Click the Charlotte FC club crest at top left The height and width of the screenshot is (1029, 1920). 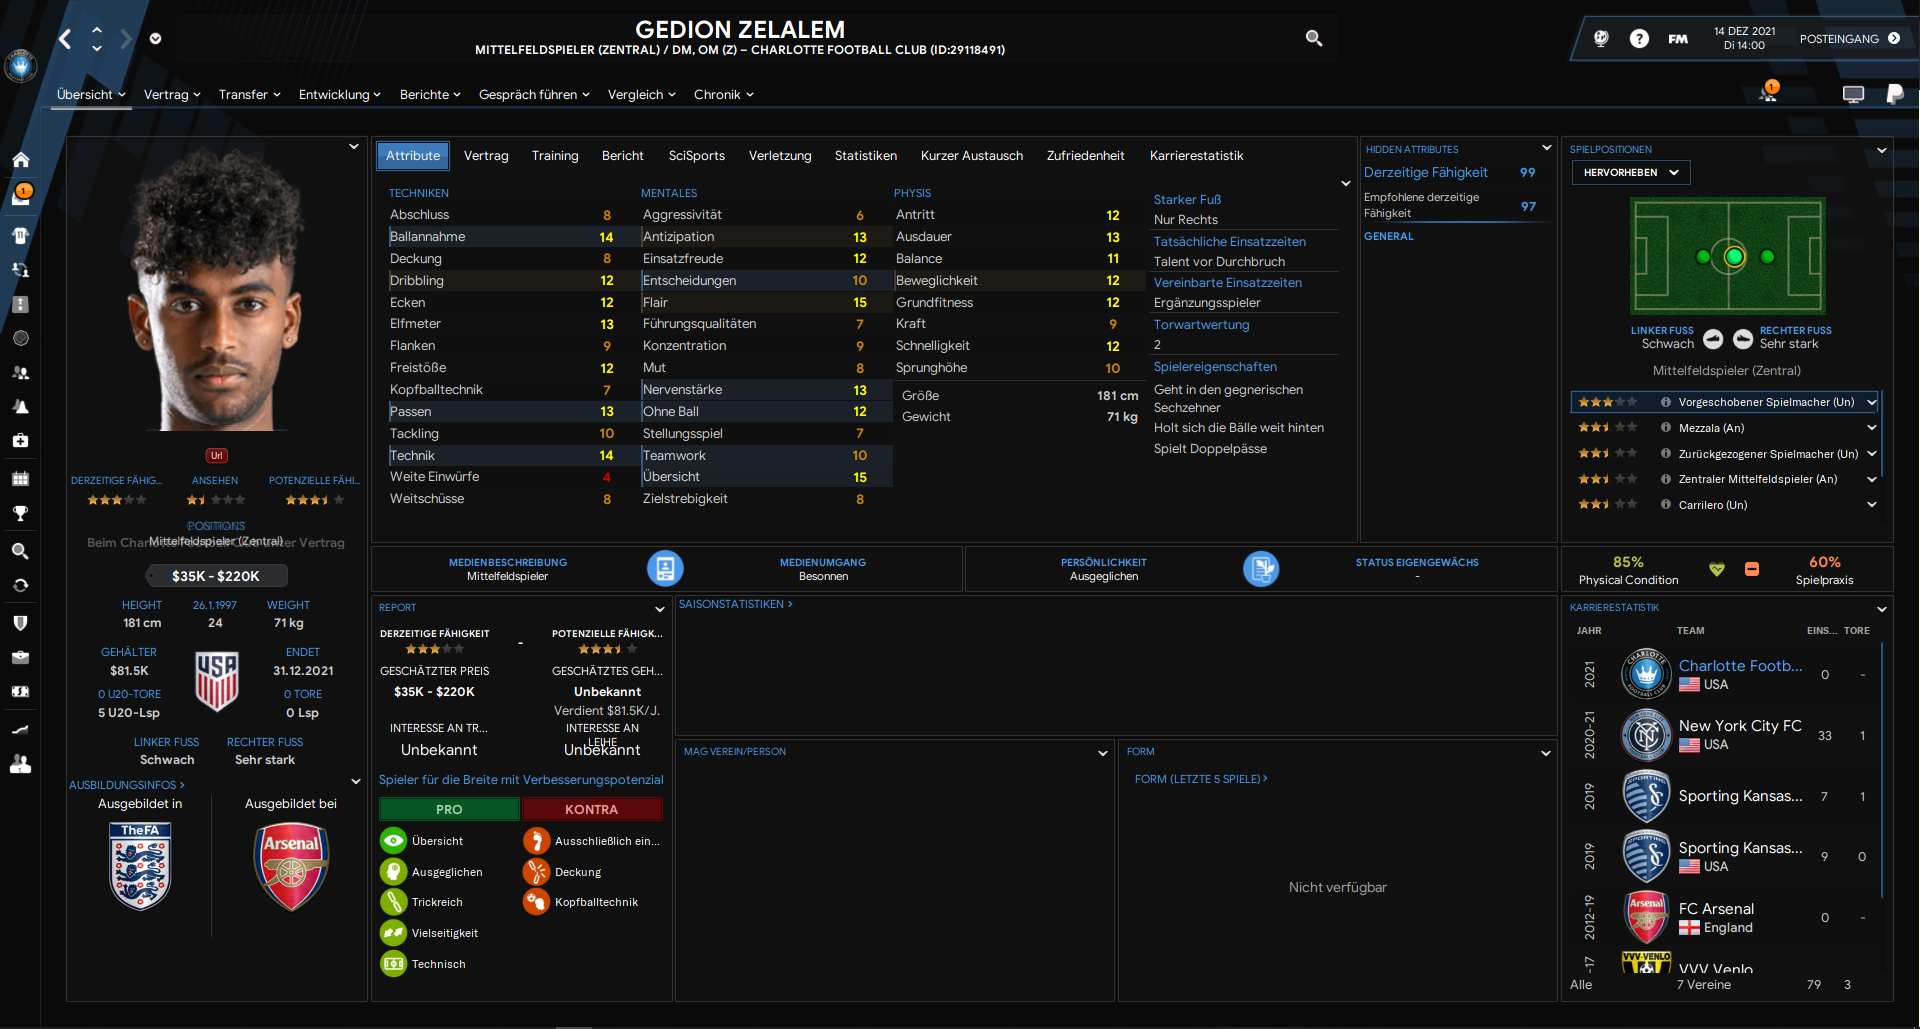pos(20,66)
